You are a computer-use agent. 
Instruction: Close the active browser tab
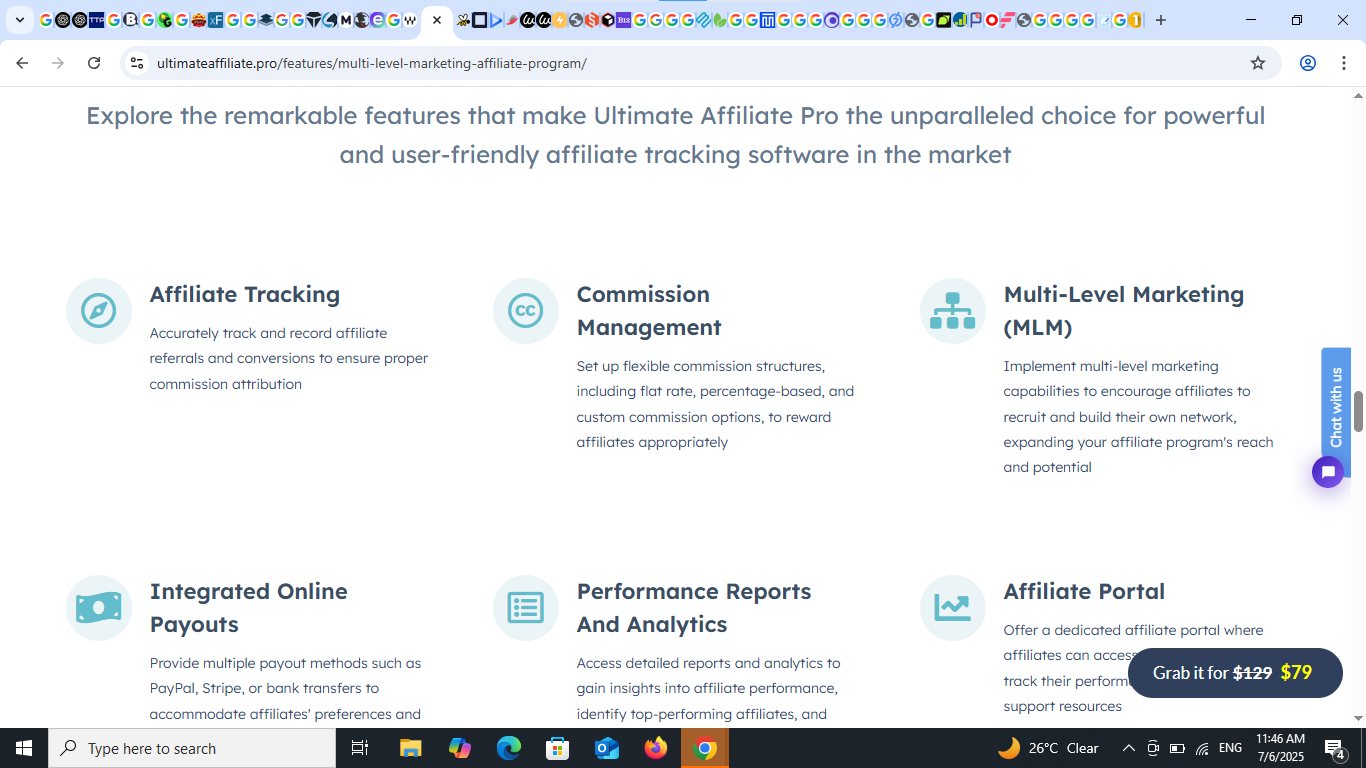tap(437, 20)
